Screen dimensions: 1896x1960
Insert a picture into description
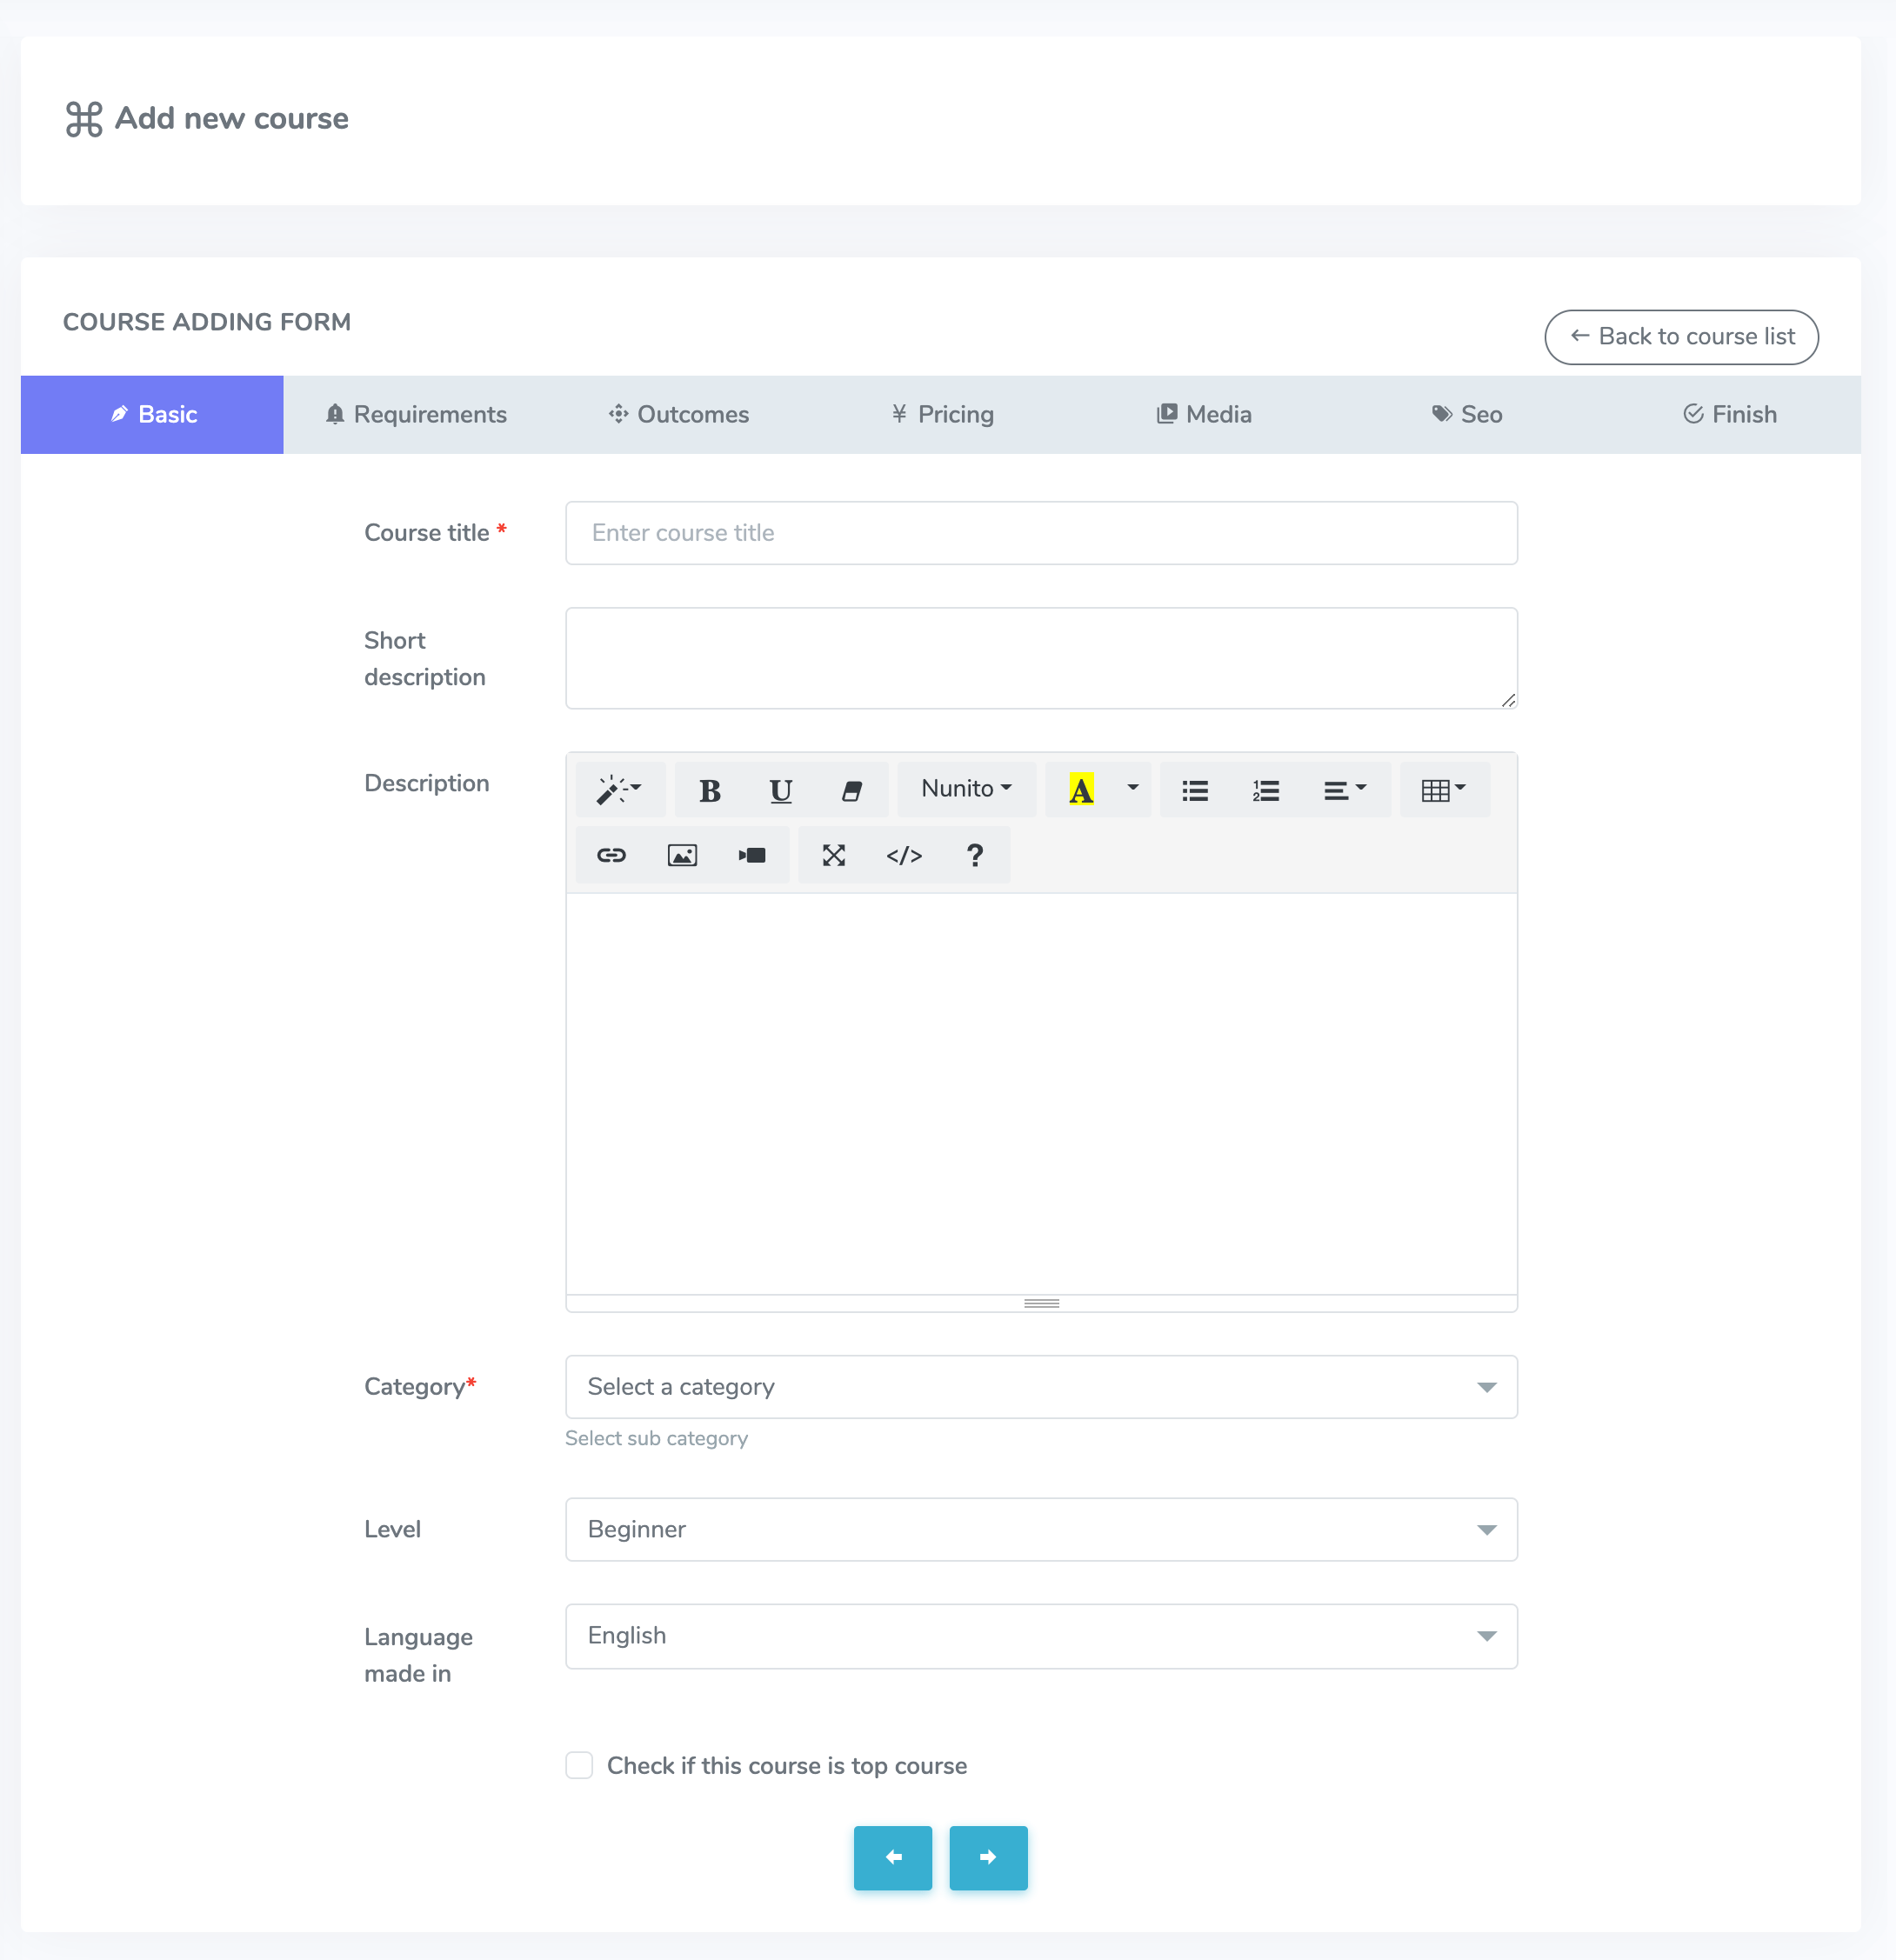coord(682,855)
